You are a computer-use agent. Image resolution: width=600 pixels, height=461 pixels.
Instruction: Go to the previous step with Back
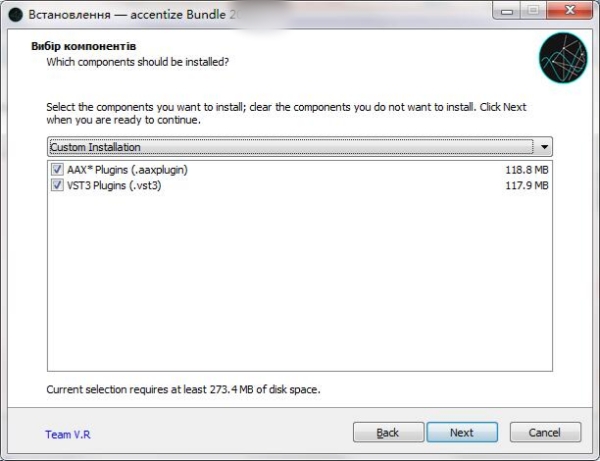388,433
